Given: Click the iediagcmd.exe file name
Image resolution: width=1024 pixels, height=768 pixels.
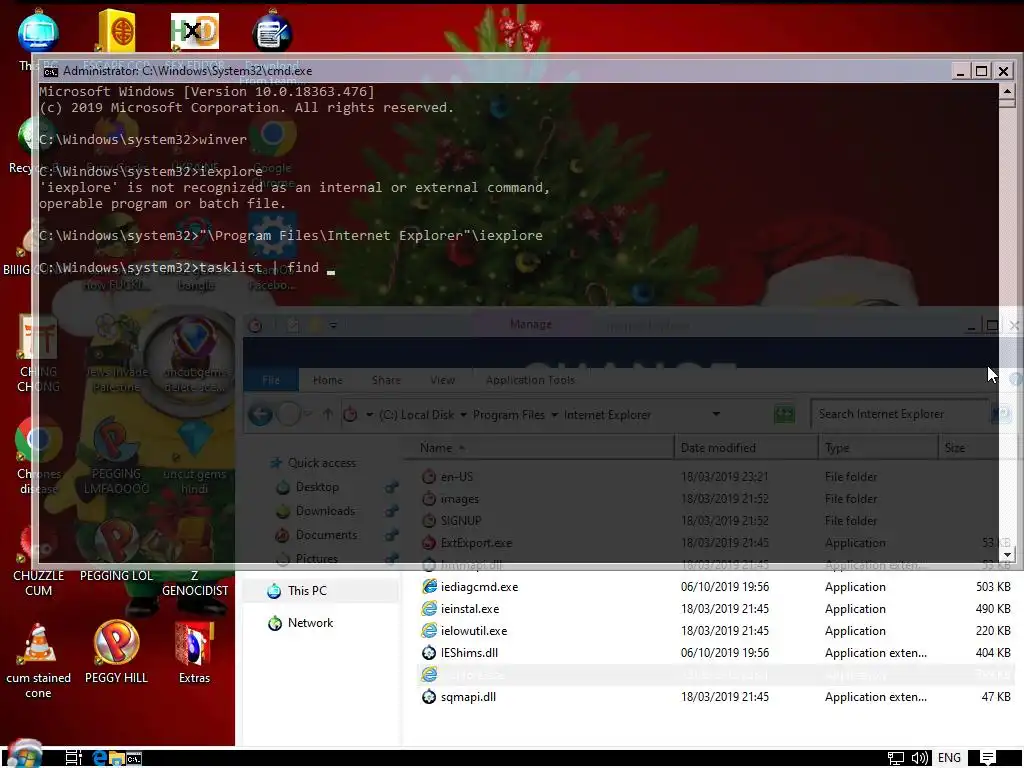Looking at the screenshot, I should [x=479, y=587].
